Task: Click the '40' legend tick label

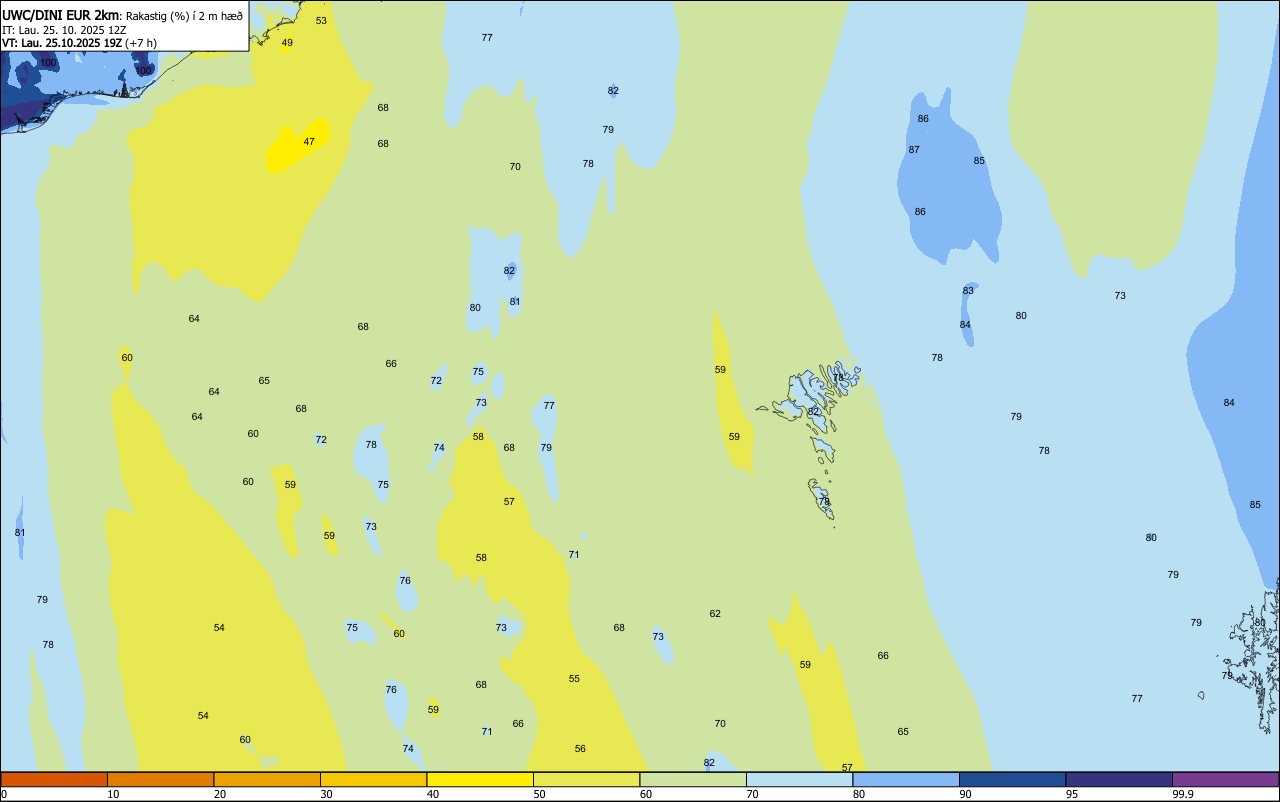Action: (x=433, y=794)
